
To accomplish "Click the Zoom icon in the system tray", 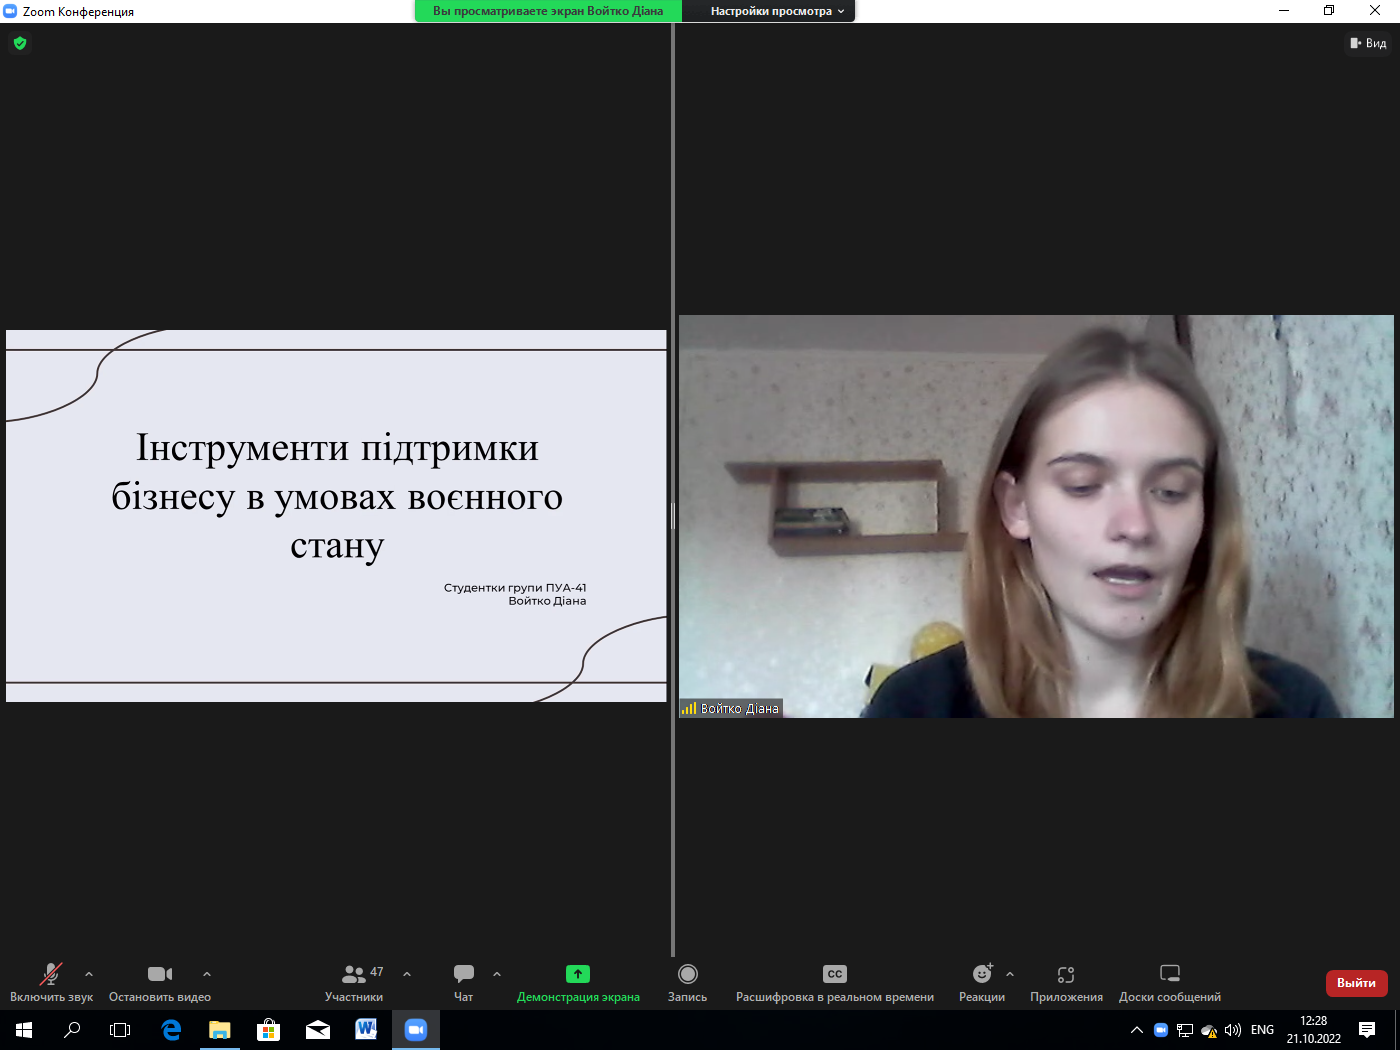I will point(1161,1030).
